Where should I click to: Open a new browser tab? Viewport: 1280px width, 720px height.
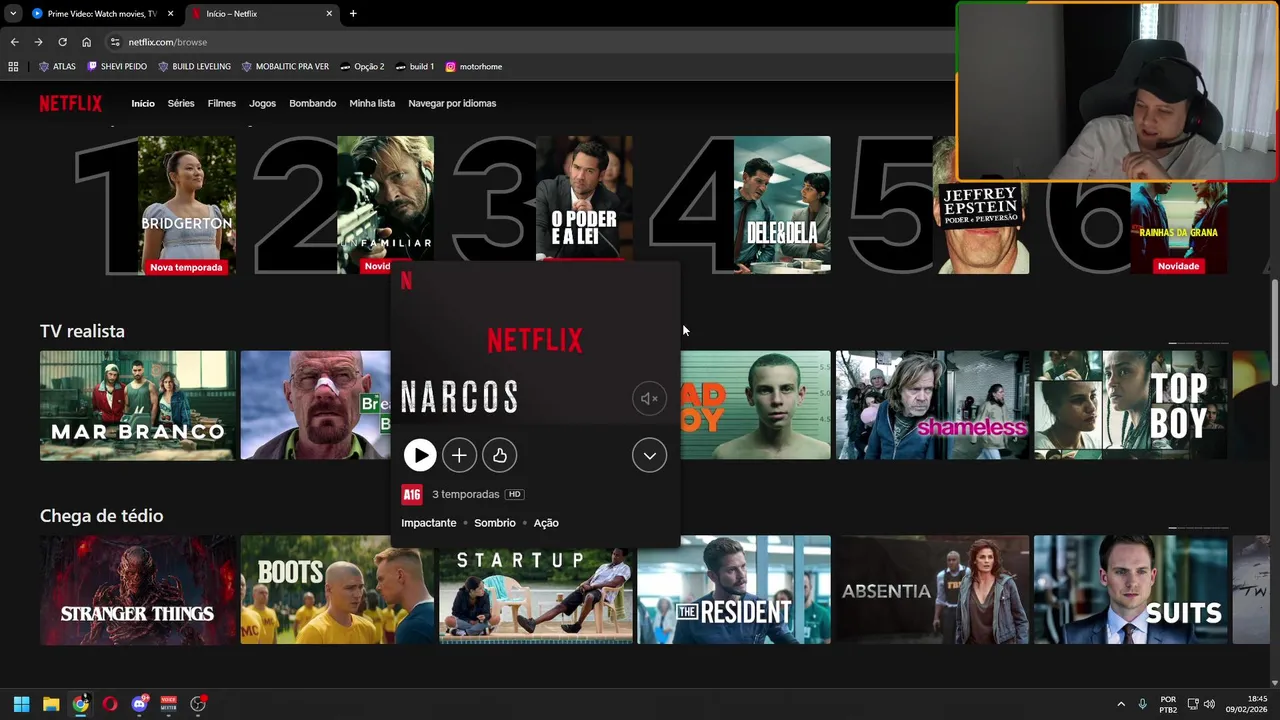tap(353, 14)
